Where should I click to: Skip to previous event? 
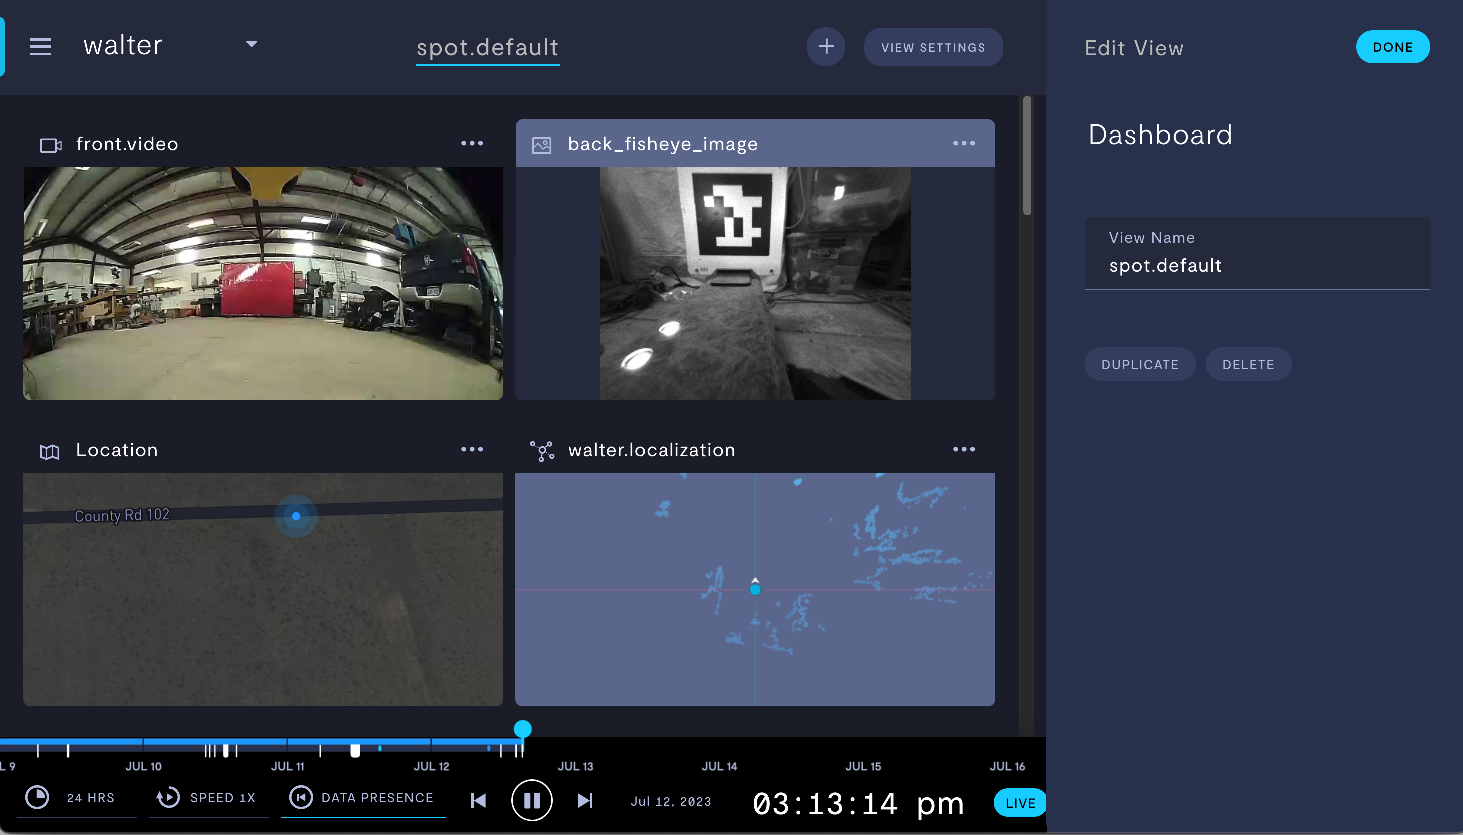tap(478, 800)
